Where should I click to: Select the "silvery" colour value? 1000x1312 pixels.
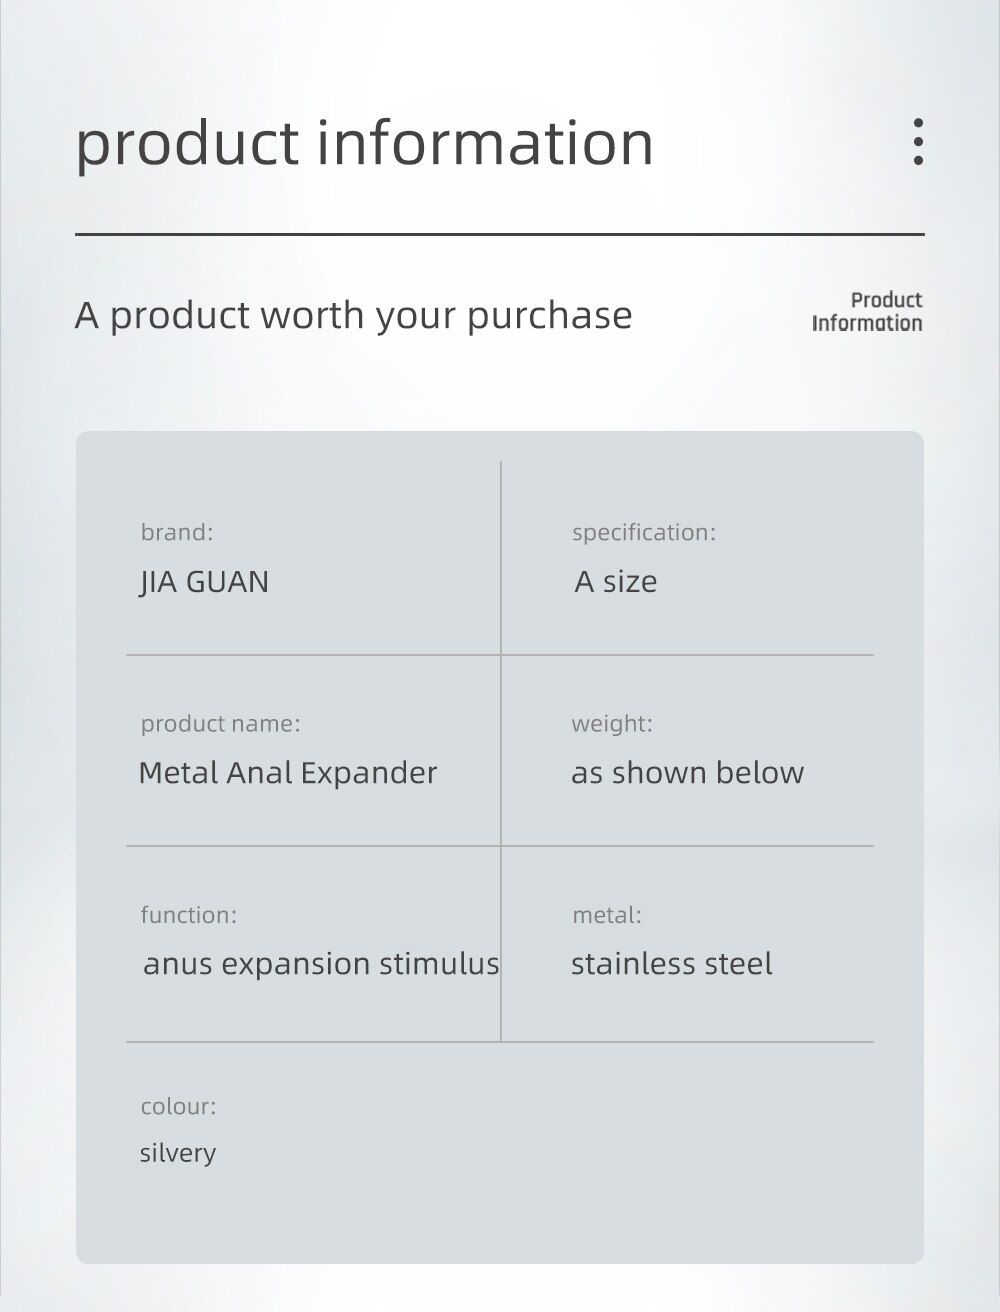[178, 1152]
